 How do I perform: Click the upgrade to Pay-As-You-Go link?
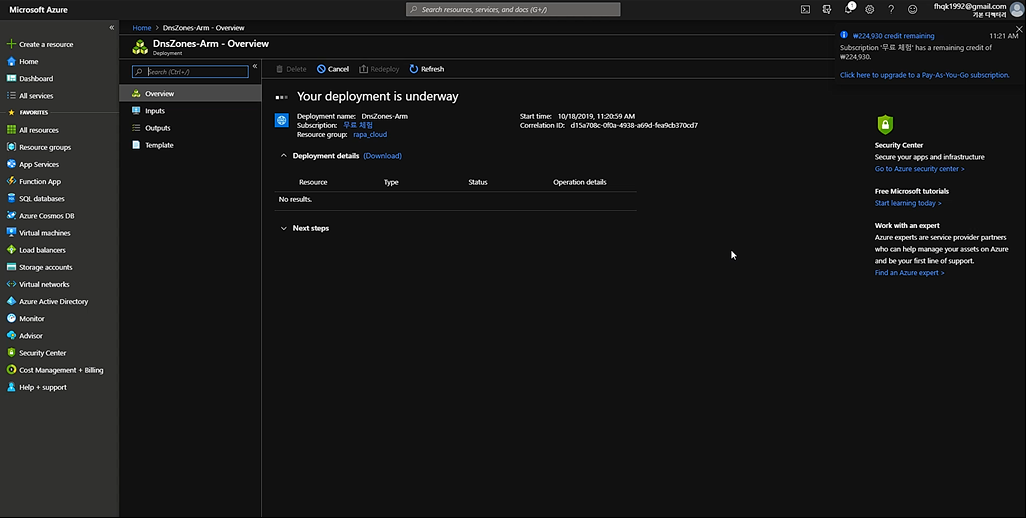tap(925, 75)
